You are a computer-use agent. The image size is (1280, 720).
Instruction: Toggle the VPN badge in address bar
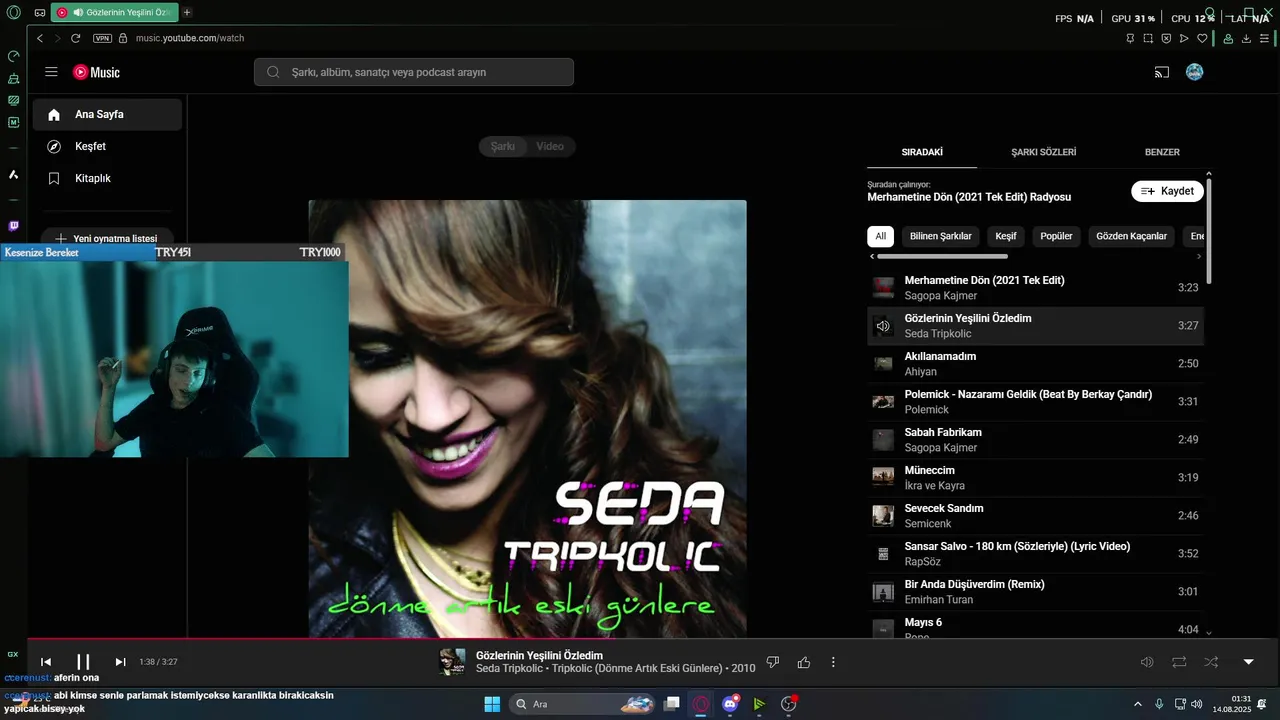[x=102, y=38]
